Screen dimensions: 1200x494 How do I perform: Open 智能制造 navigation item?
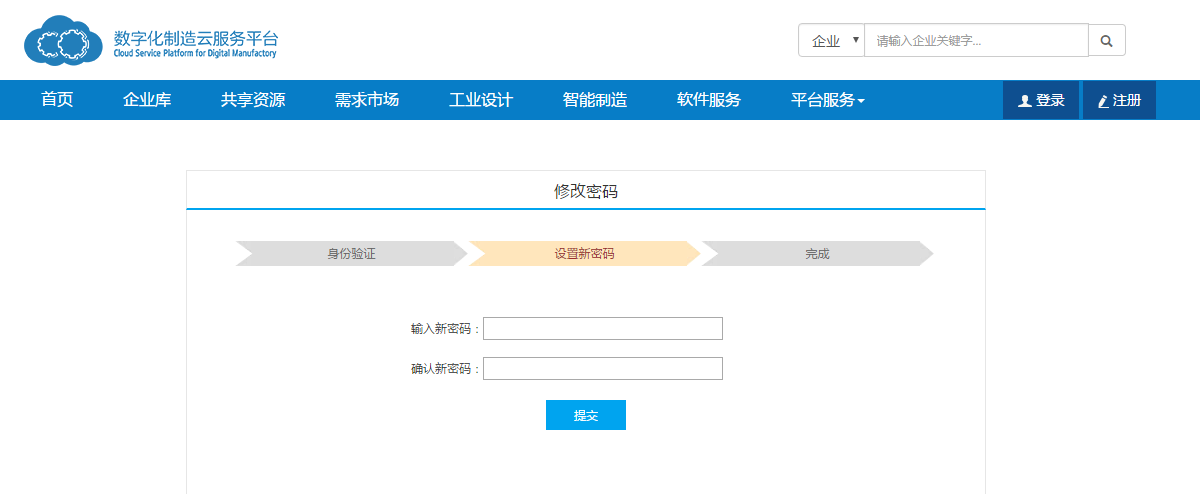[x=595, y=100]
